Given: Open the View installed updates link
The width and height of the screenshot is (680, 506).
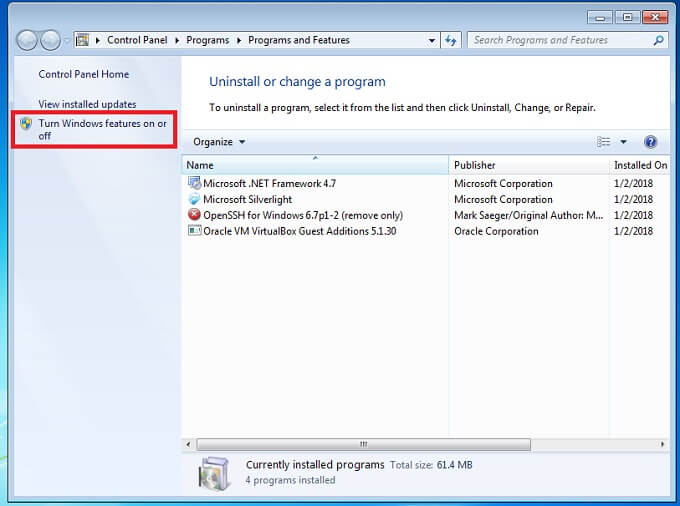Looking at the screenshot, I should click(x=87, y=104).
